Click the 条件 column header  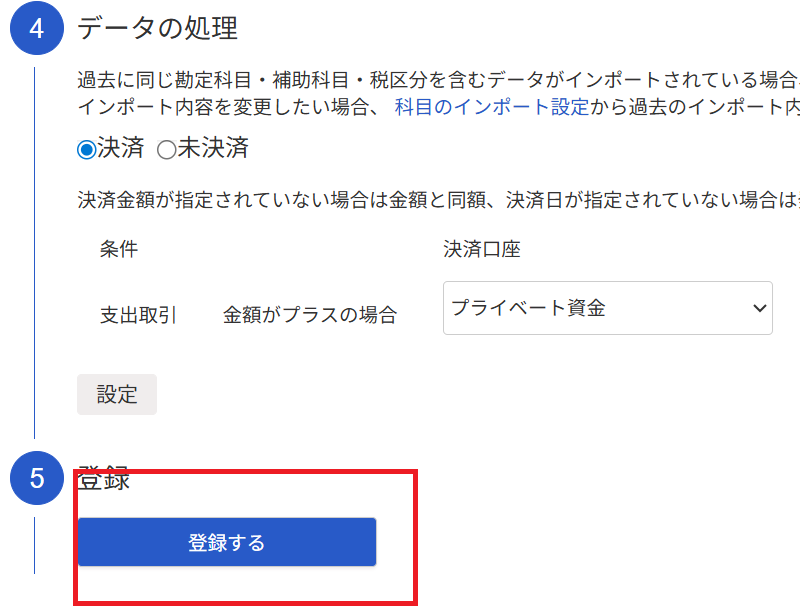click(119, 249)
